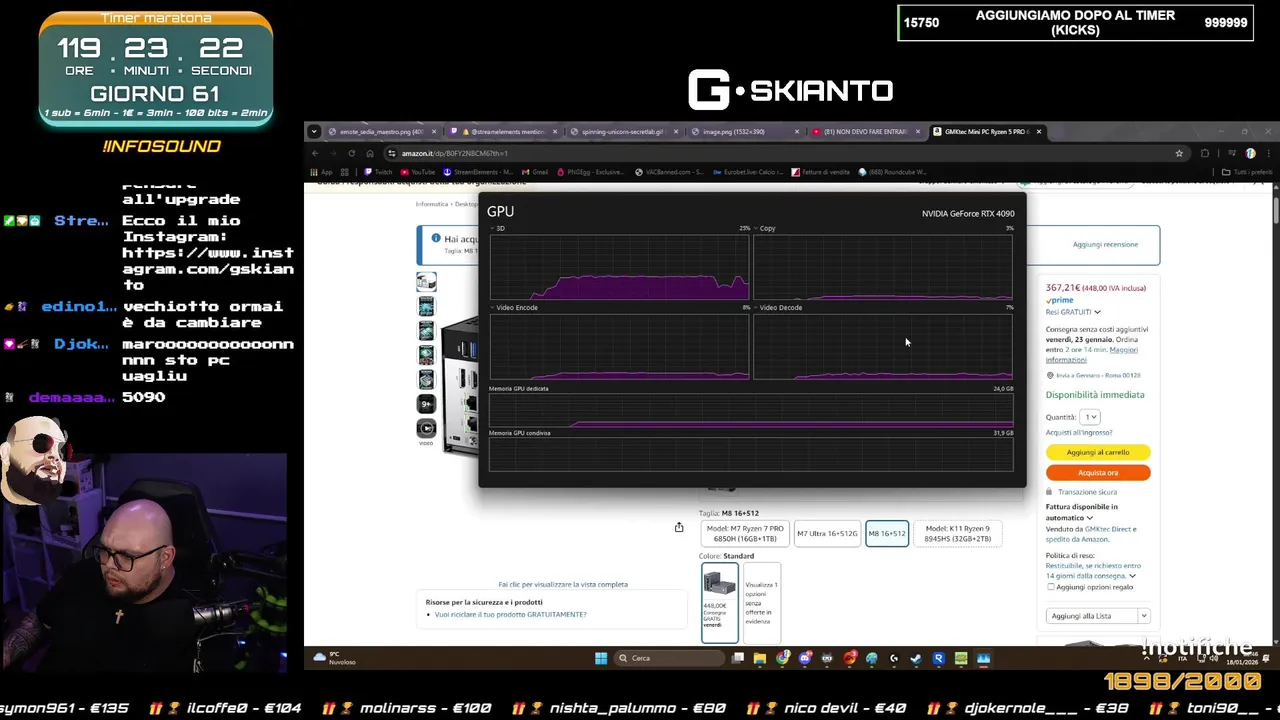This screenshot has height=720, width=1280.
Task: Click the Acquista ora button
Action: coord(1098,472)
